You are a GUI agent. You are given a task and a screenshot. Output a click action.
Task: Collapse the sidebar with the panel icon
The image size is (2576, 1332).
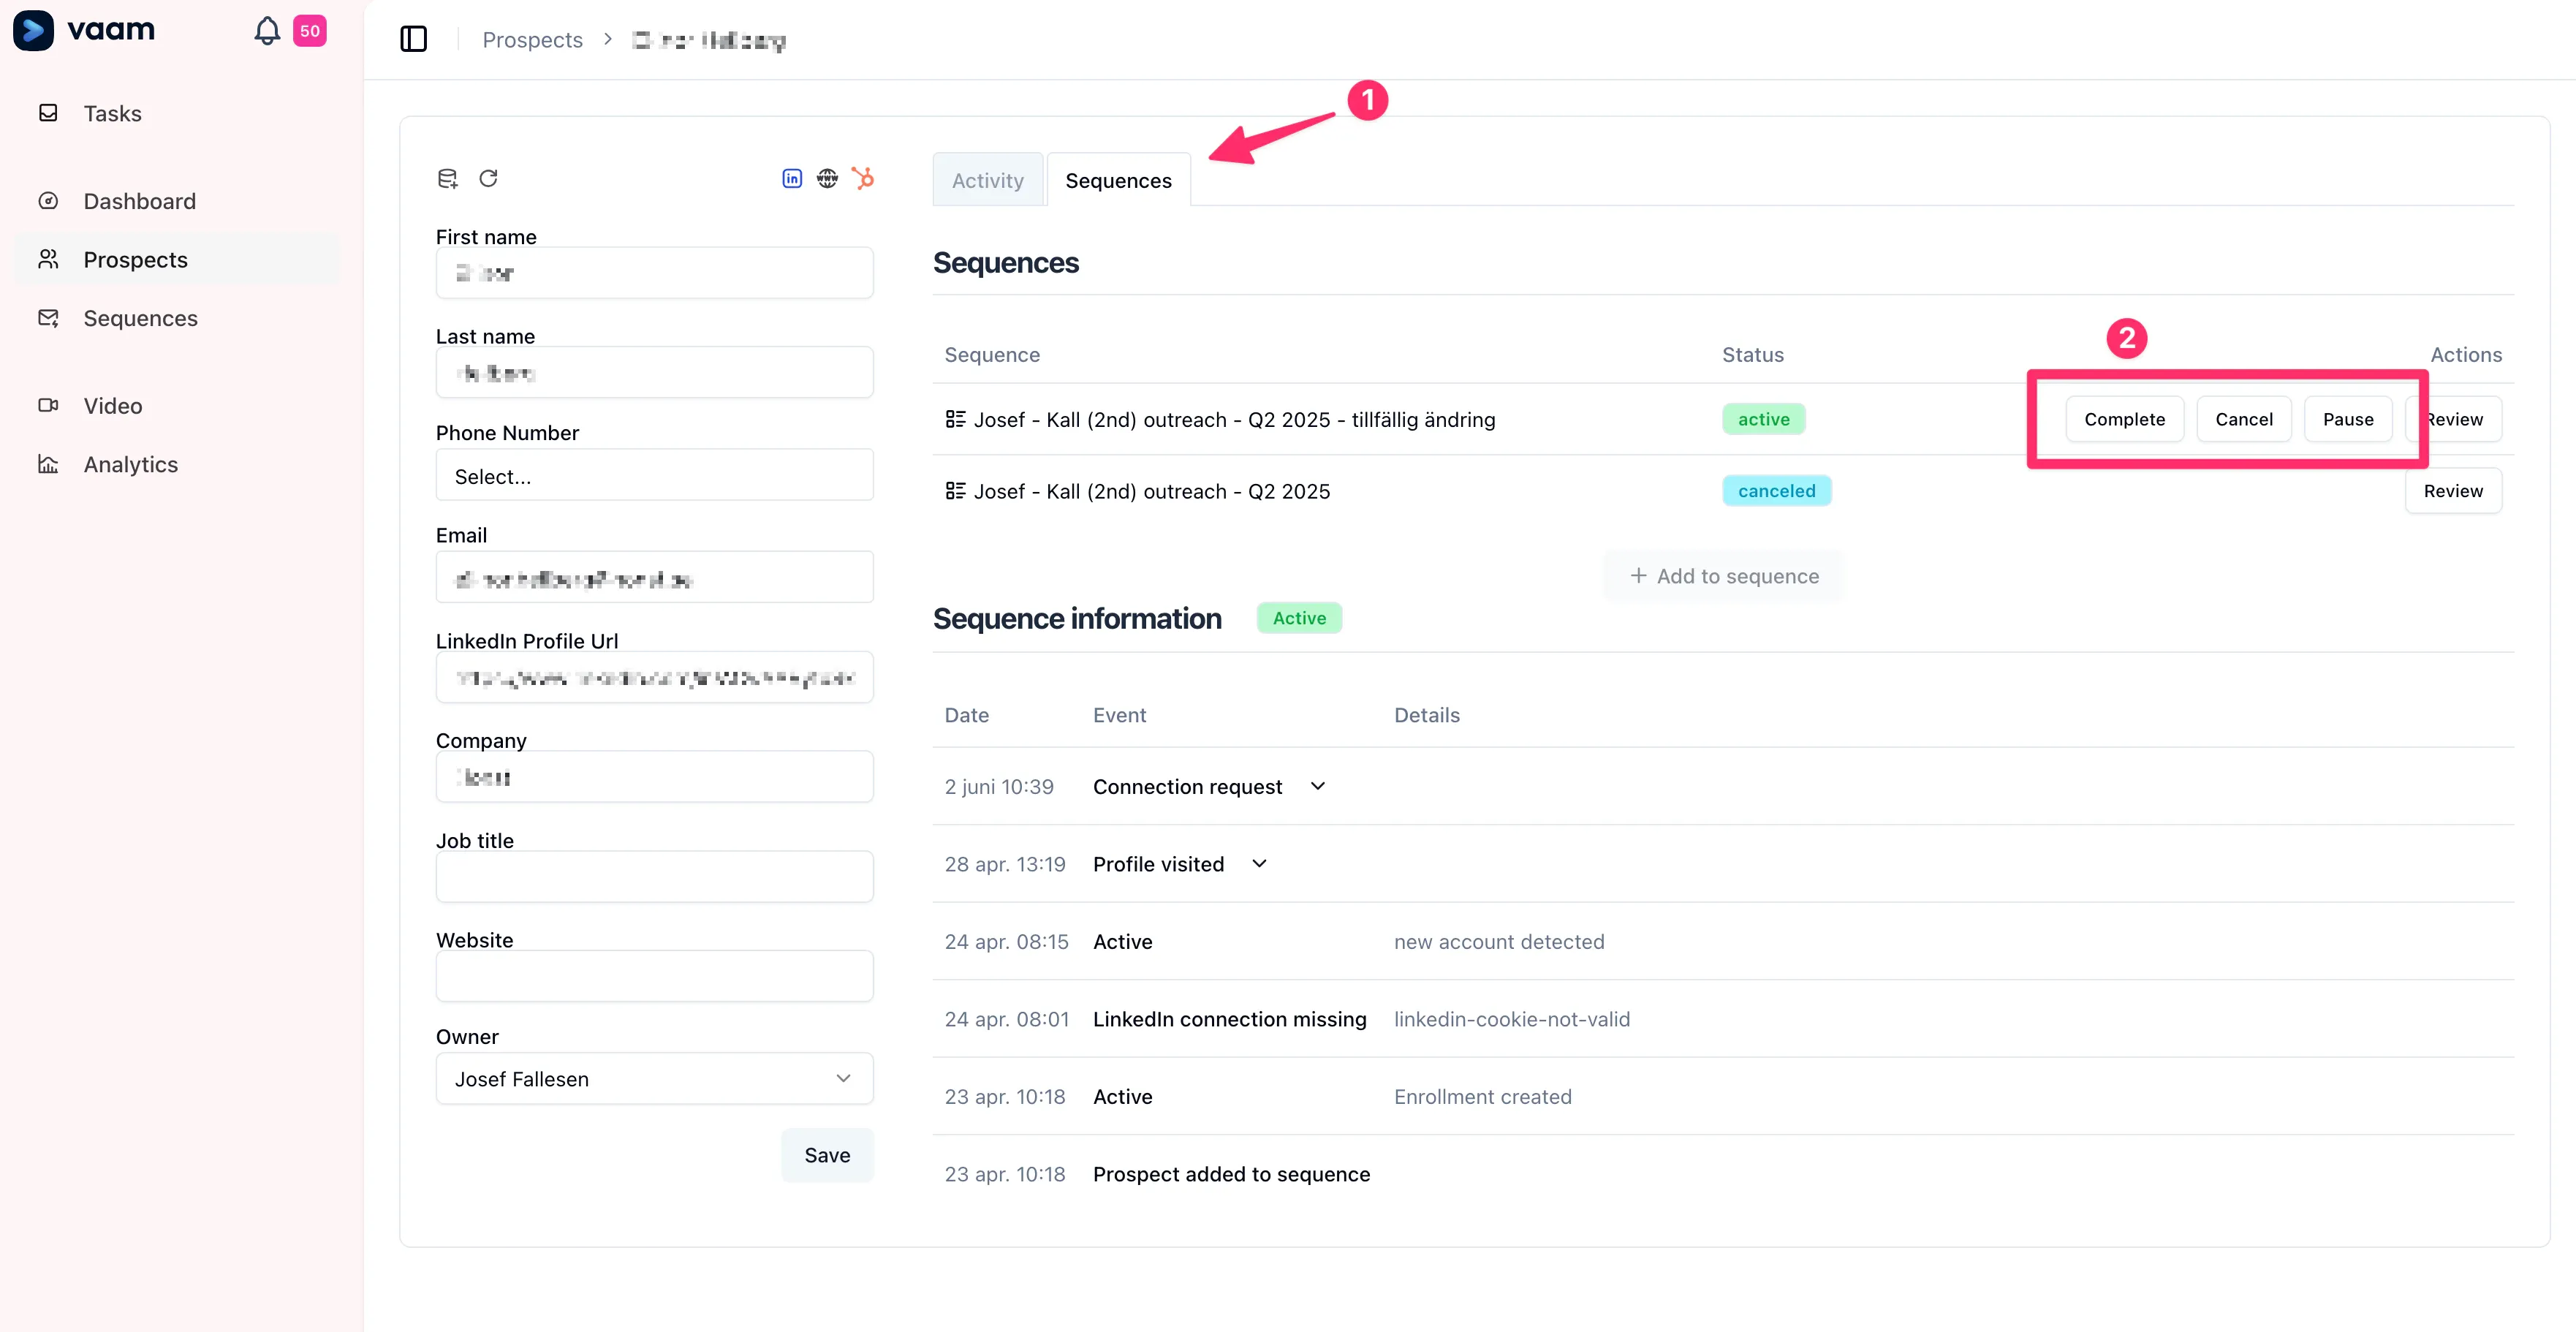[413, 39]
